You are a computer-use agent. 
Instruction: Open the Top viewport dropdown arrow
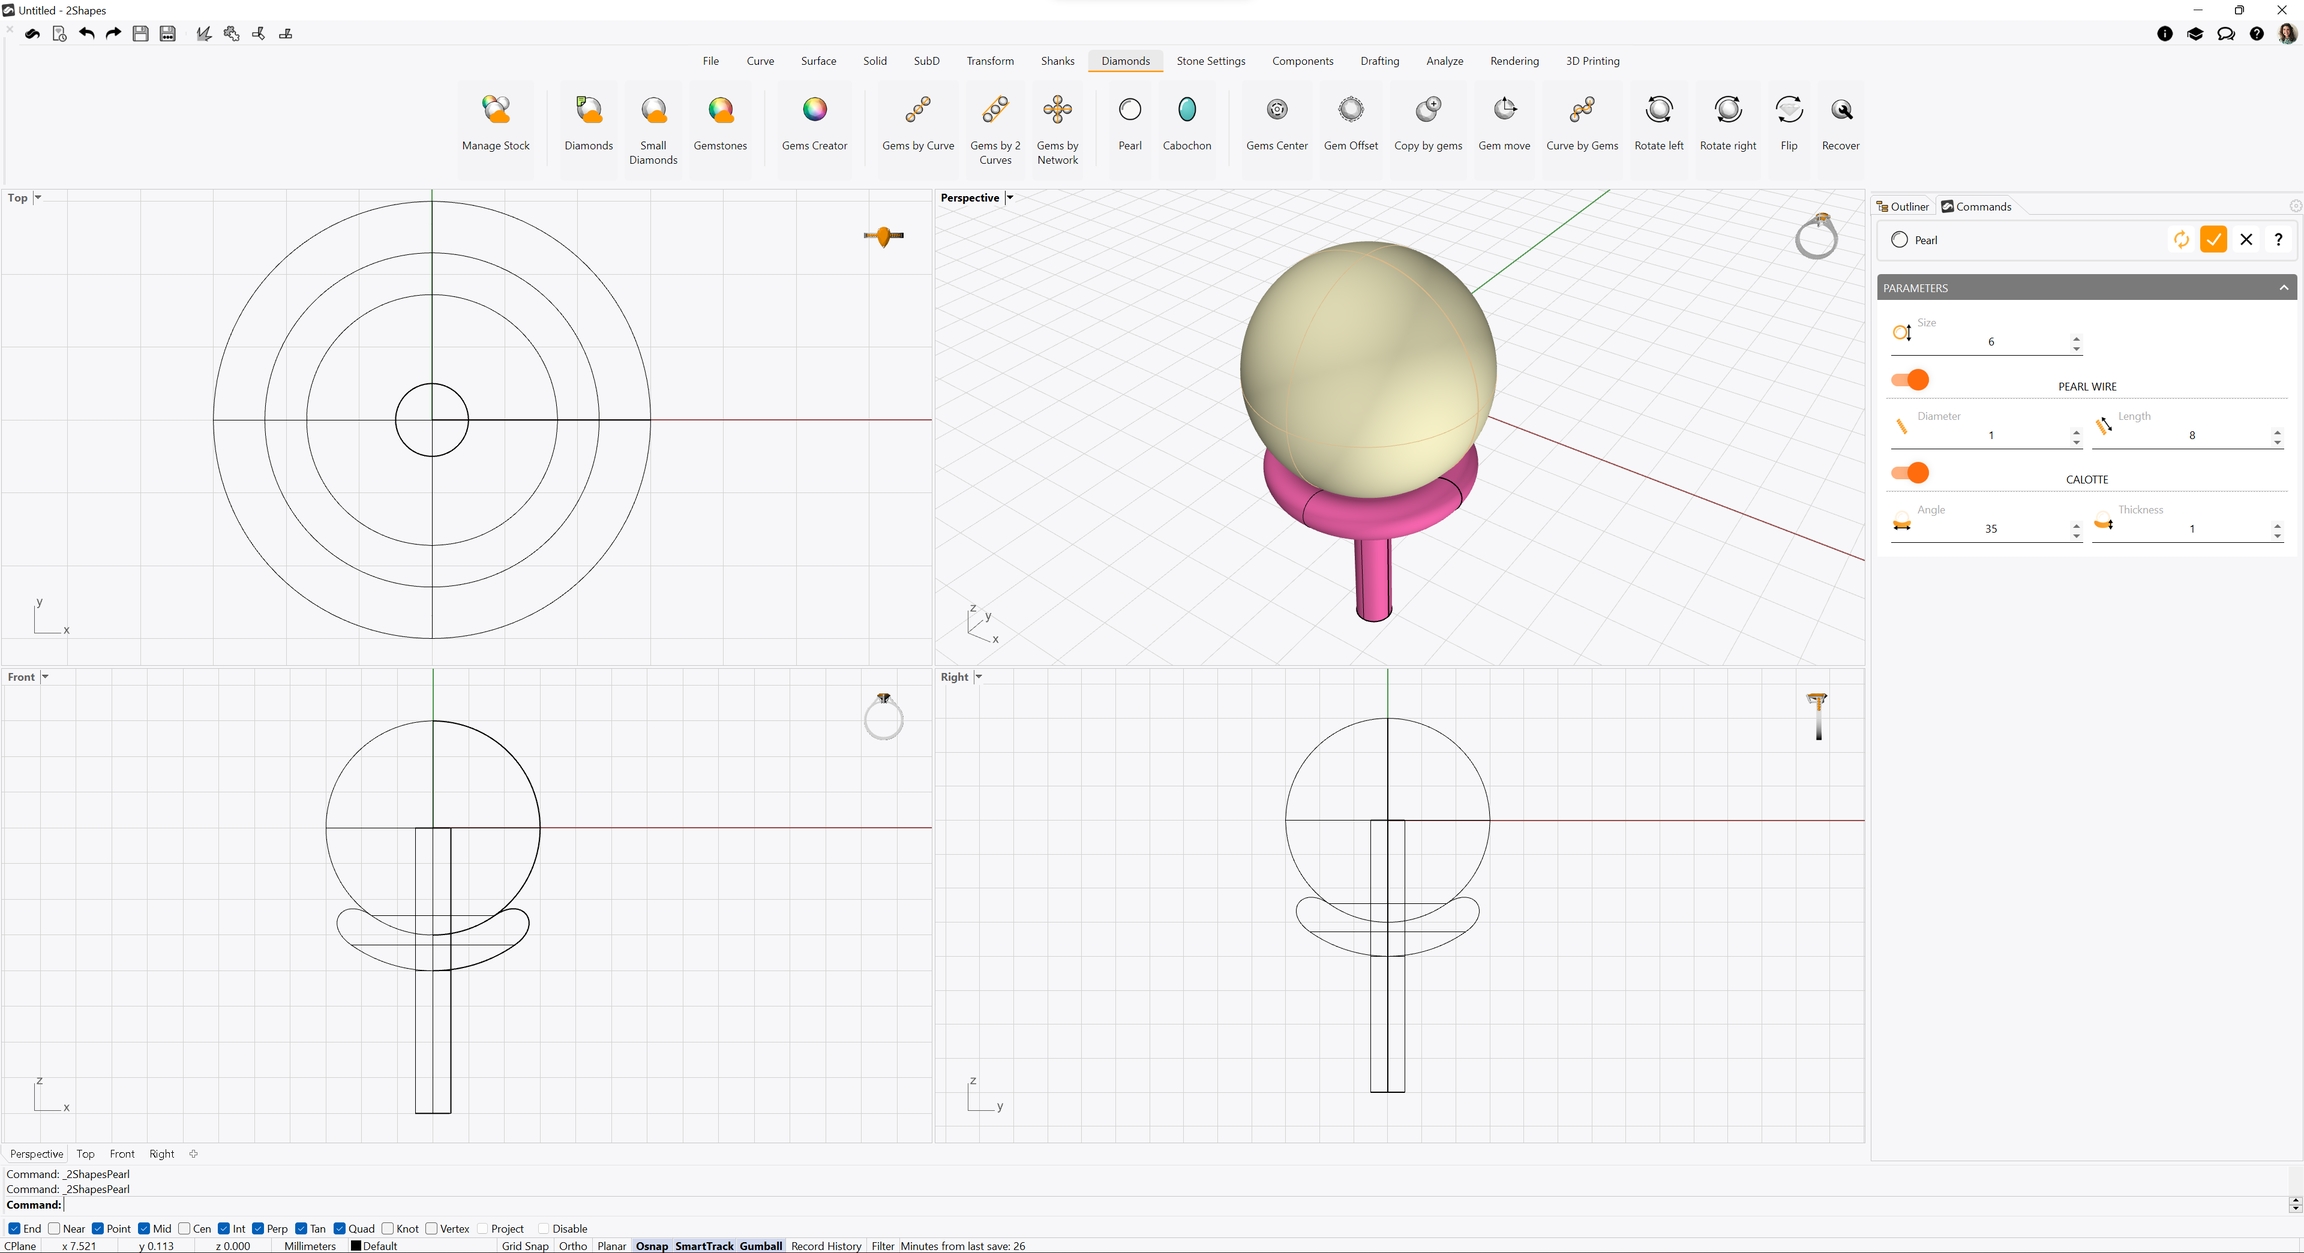[x=38, y=198]
